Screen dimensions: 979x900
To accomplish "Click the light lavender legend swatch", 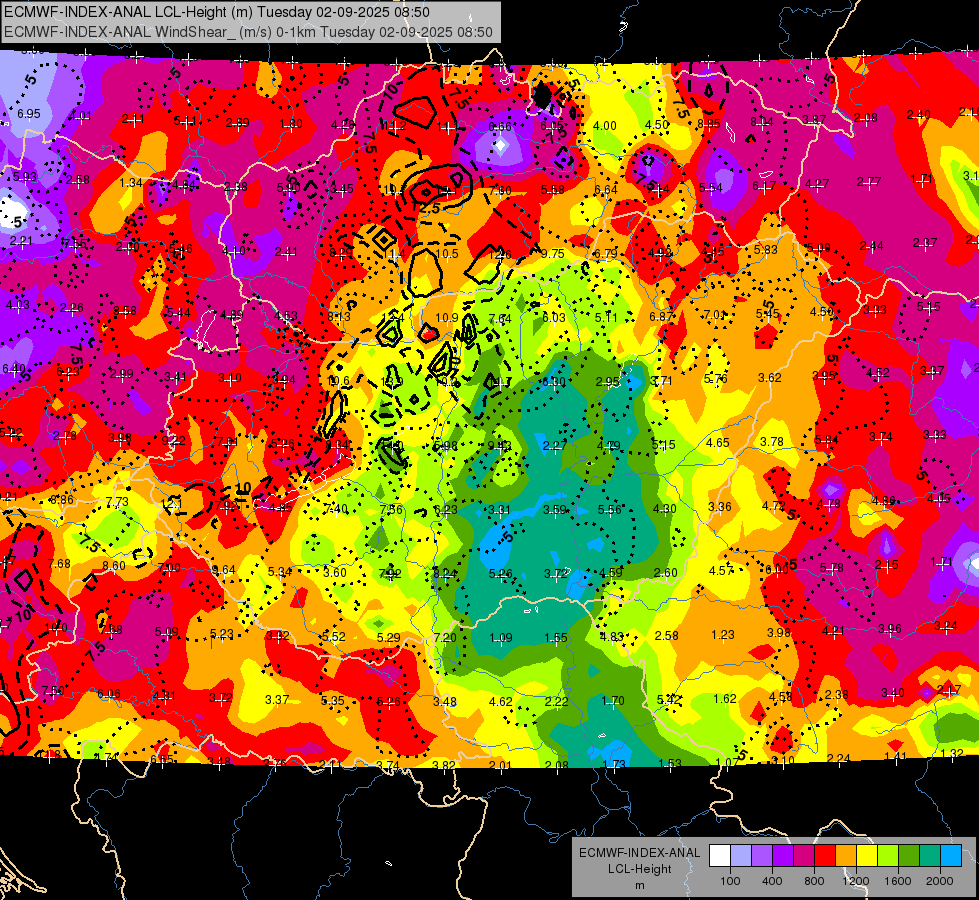I will [741, 856].
